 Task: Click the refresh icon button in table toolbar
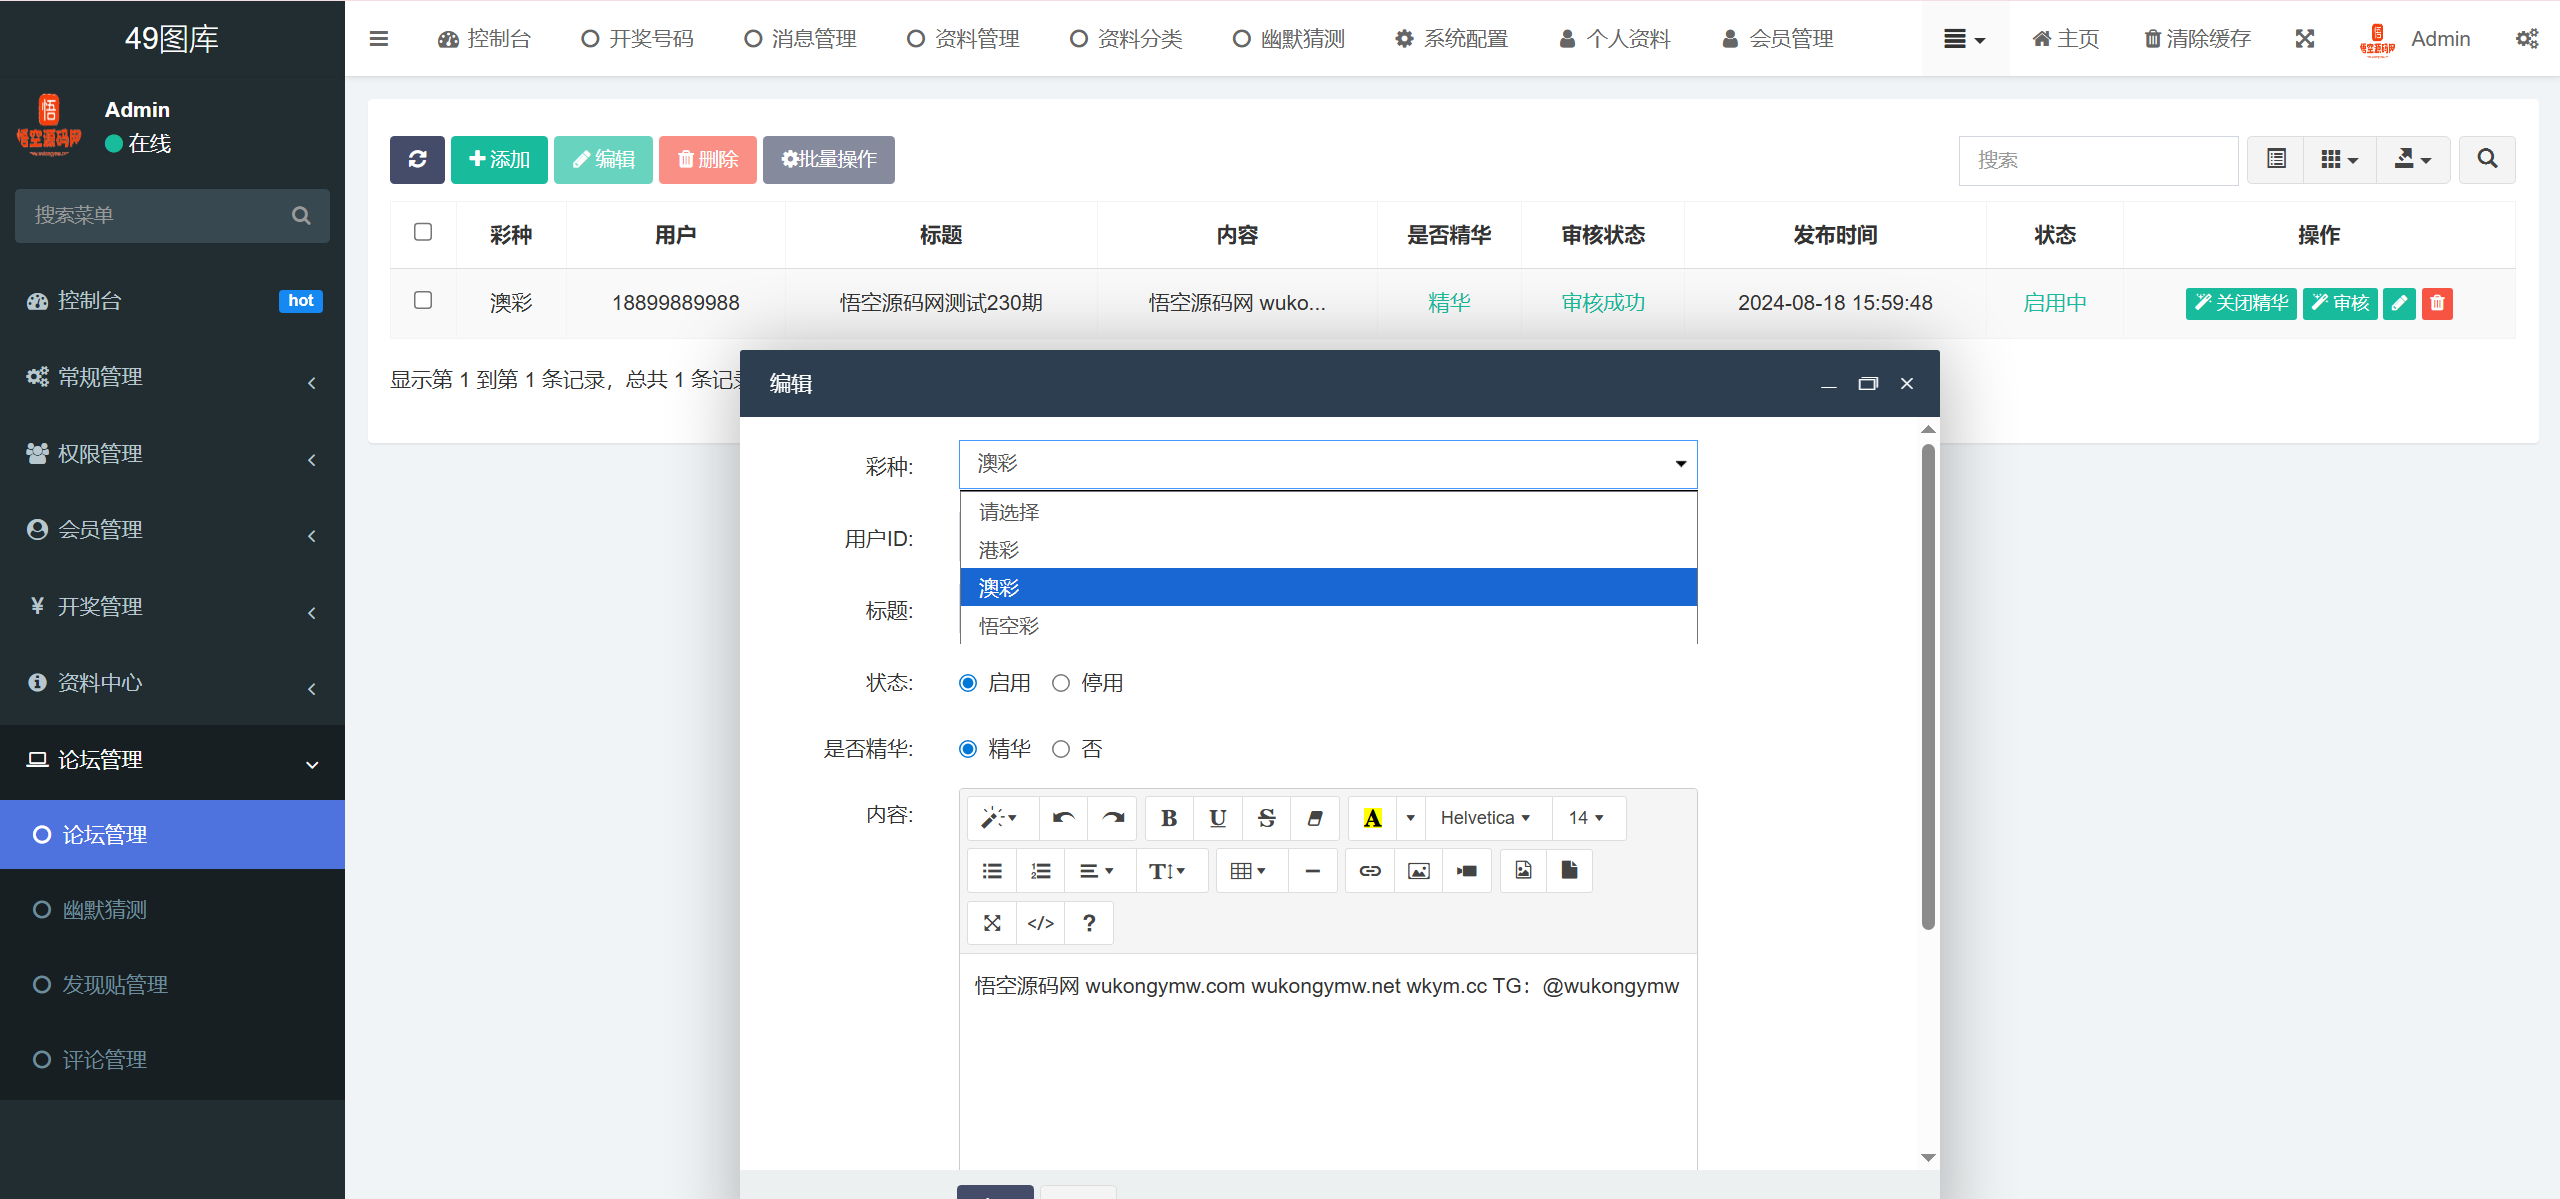(x=417, y=160)
